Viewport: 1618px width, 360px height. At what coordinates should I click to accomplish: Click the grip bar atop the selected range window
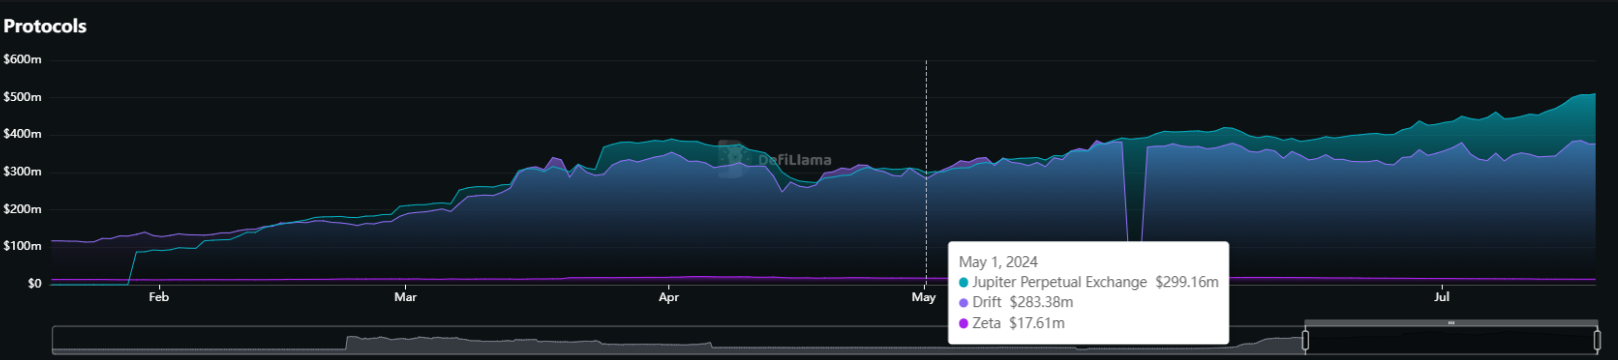[1451, 323]
